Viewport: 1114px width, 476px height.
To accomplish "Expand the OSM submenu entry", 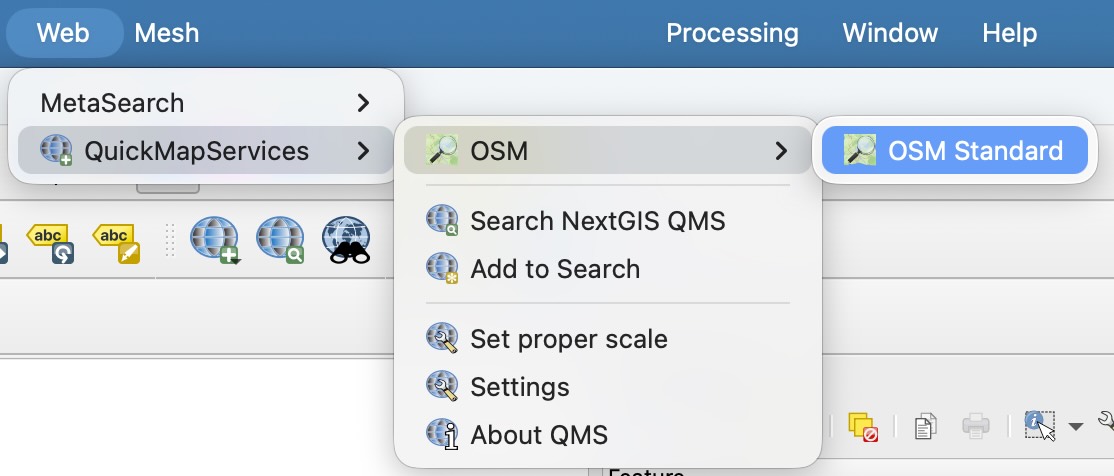I will 607,151.
